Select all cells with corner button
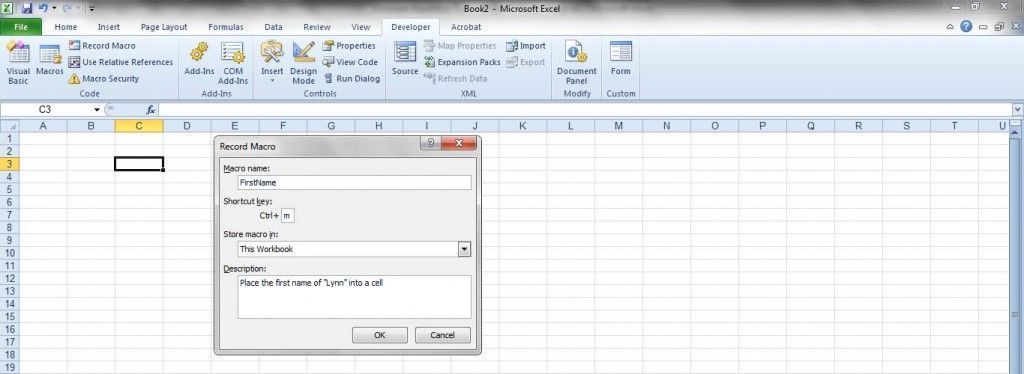 pos(9,126)
